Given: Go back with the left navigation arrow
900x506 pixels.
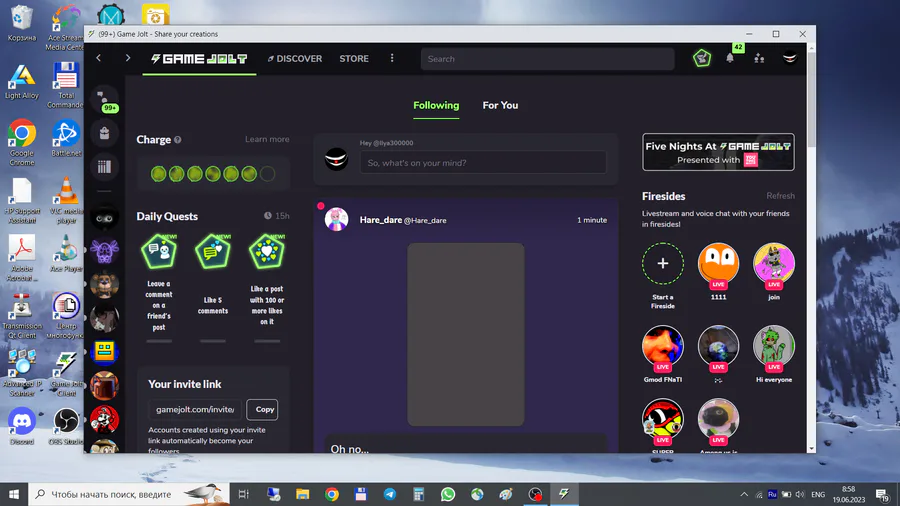Looking at the screenshot, I should tap(99, 58).
